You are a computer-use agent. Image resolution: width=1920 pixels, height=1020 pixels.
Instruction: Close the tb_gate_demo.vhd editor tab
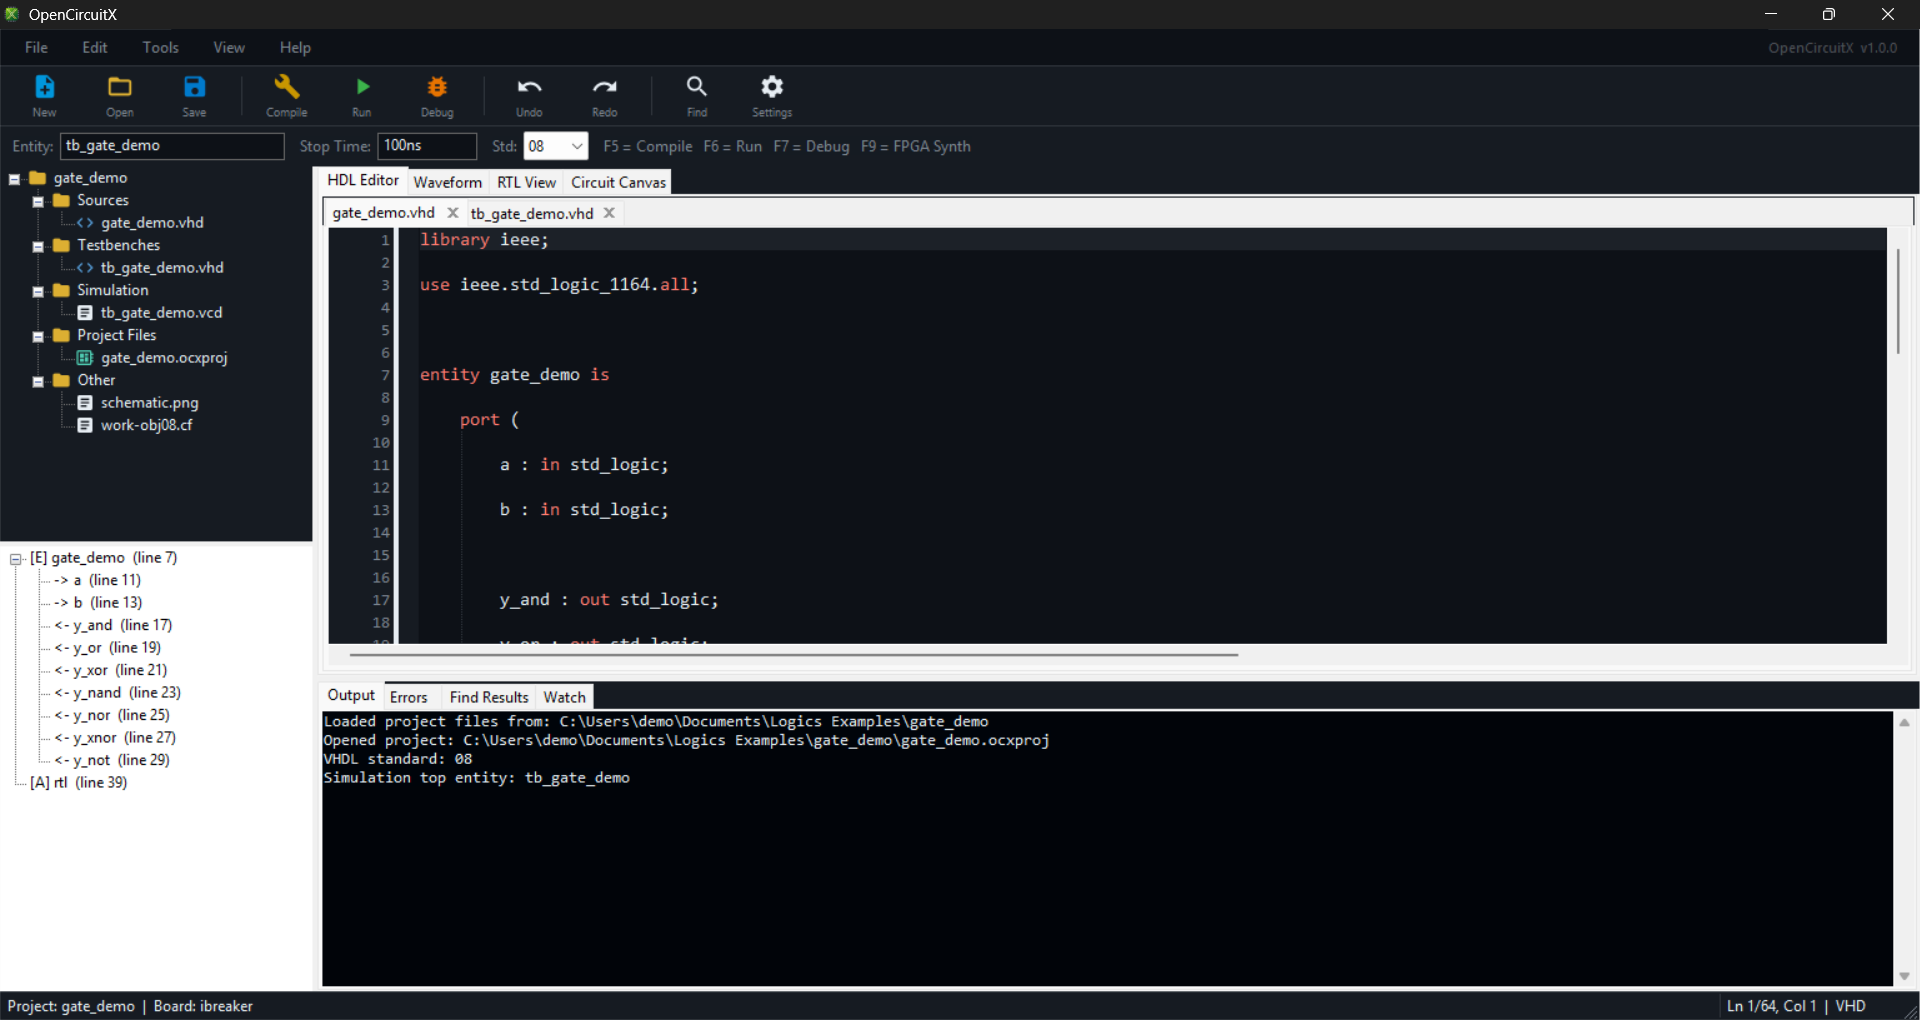609,213
